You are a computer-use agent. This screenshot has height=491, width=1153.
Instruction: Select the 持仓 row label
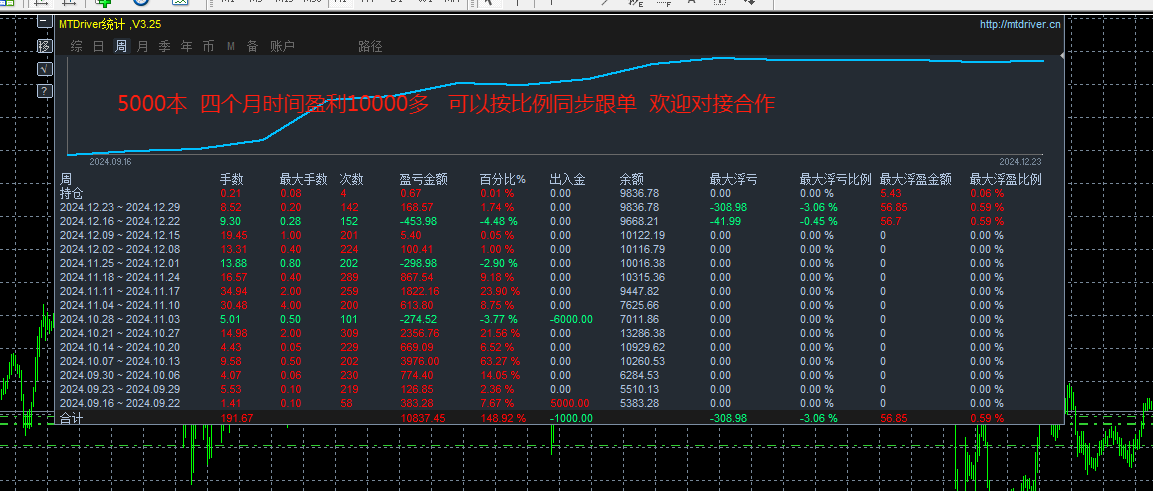coord(71,193)
